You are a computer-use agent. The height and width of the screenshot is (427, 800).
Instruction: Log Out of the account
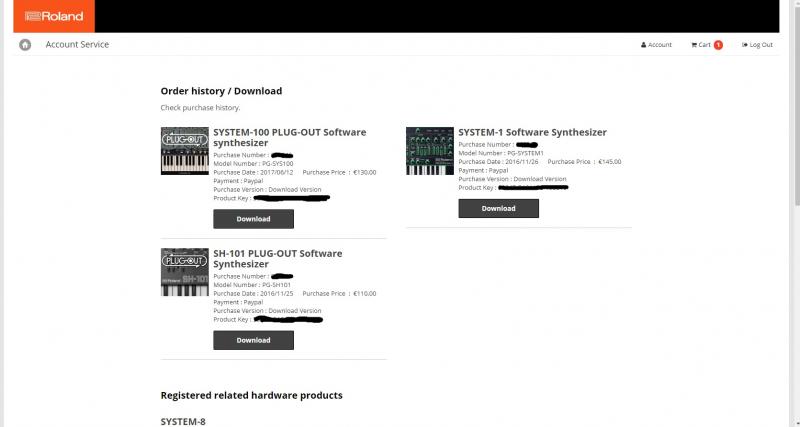(x=757, y=45)
